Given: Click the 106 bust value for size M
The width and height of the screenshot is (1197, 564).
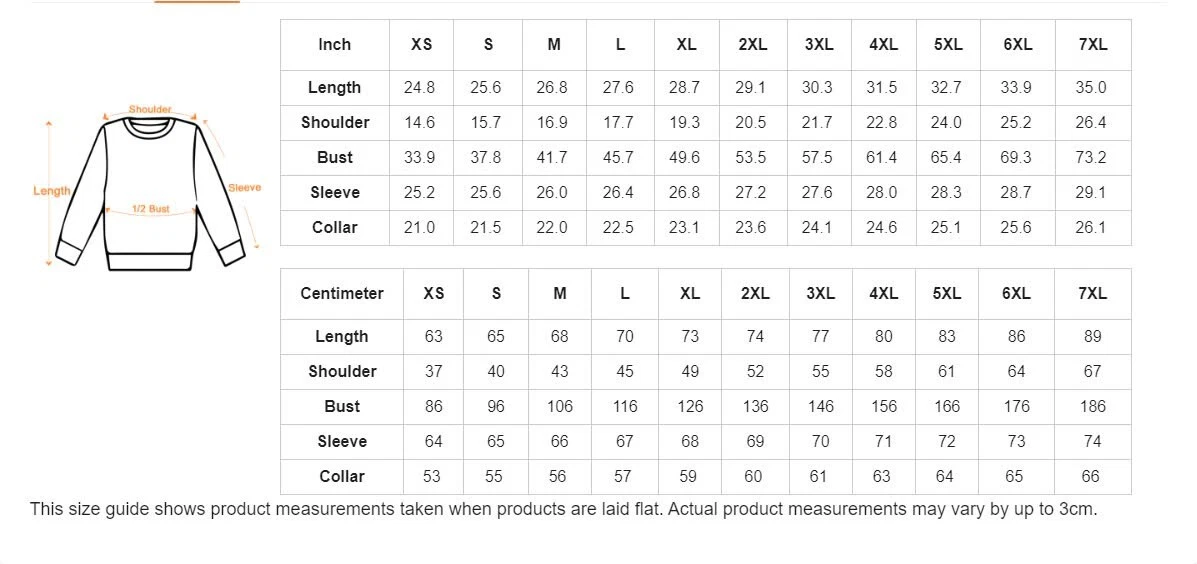Looking at the screenshot, I should click(x=560, y=406).
